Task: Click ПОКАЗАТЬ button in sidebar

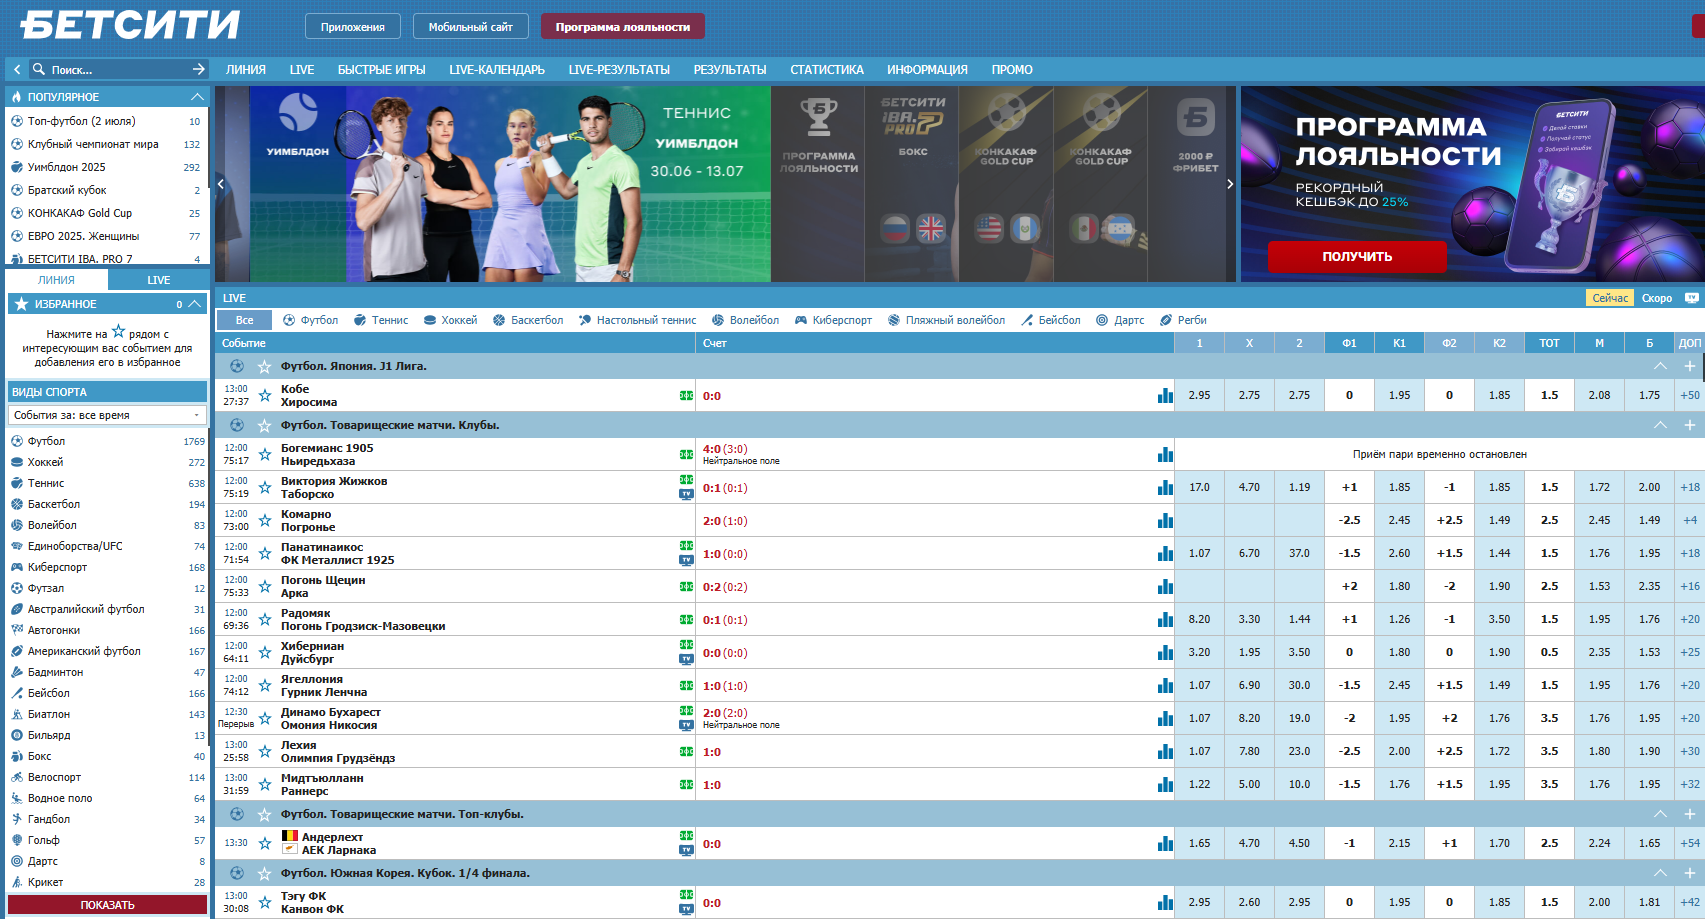Action: 107,905
